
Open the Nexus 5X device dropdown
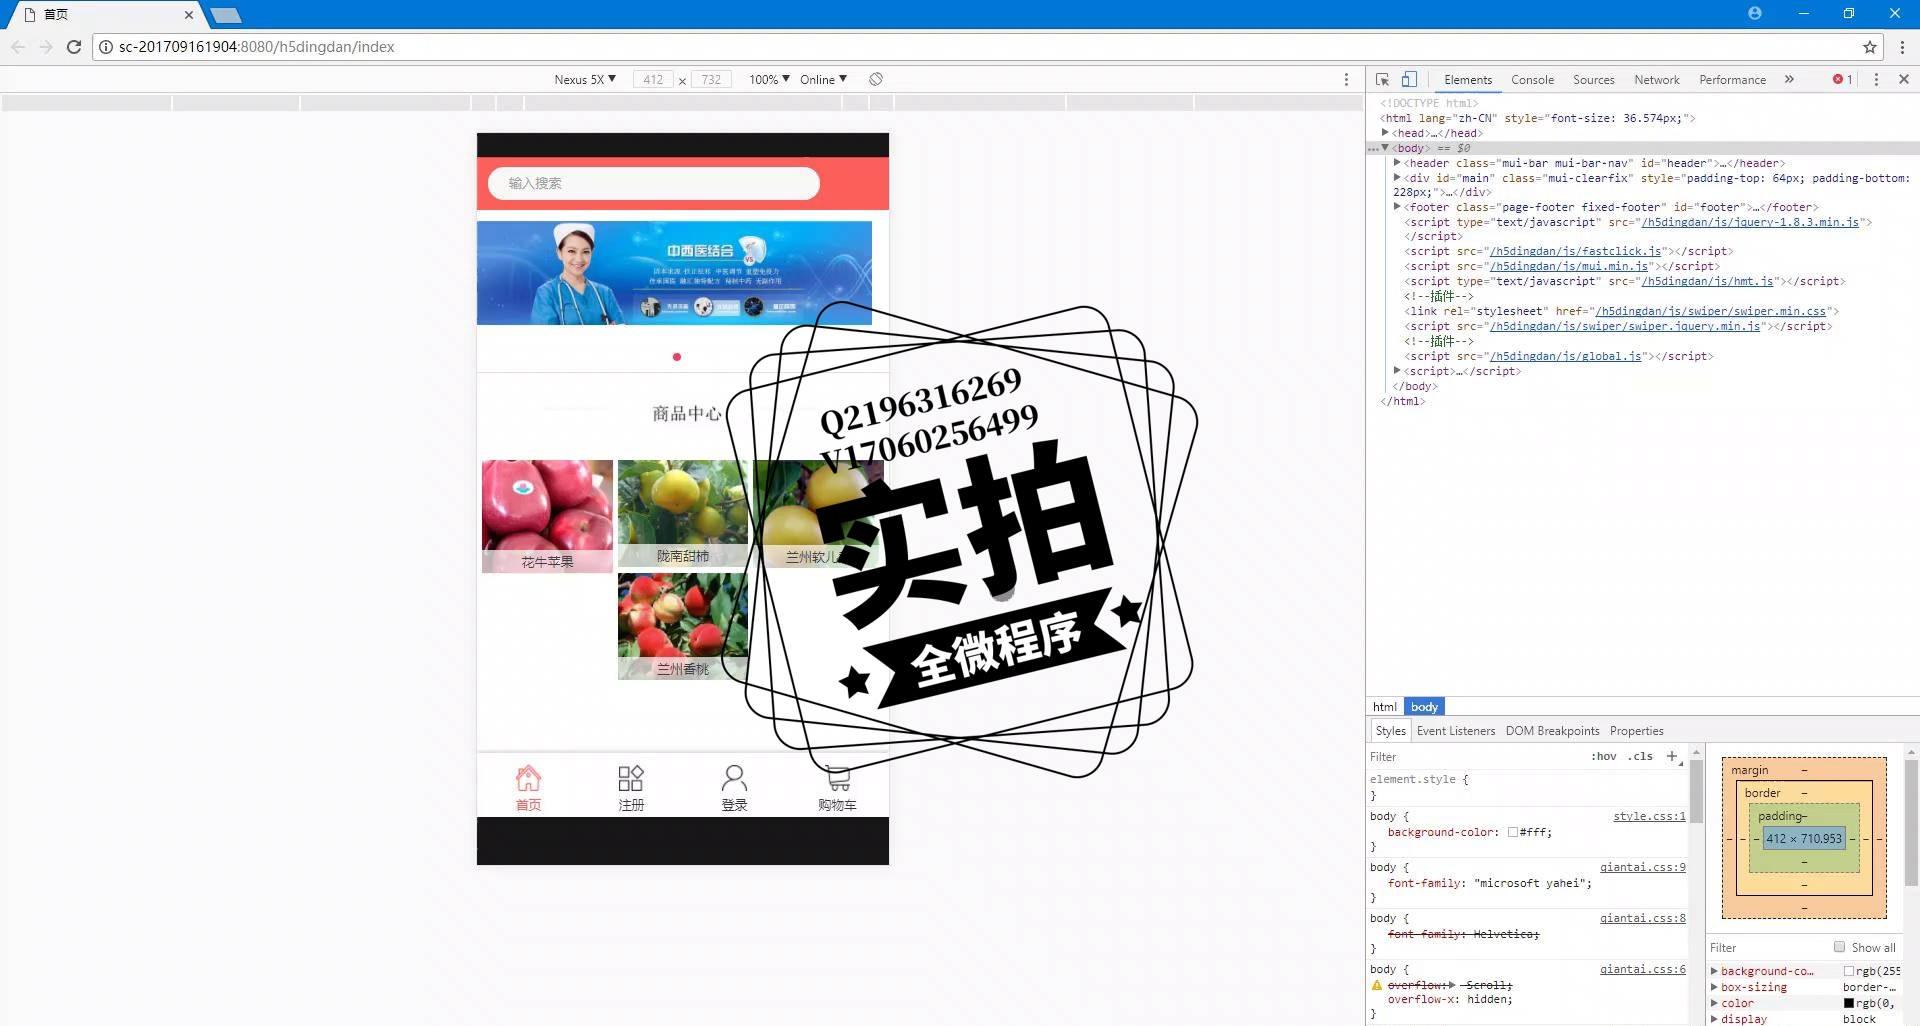click(x=585, y=79)
